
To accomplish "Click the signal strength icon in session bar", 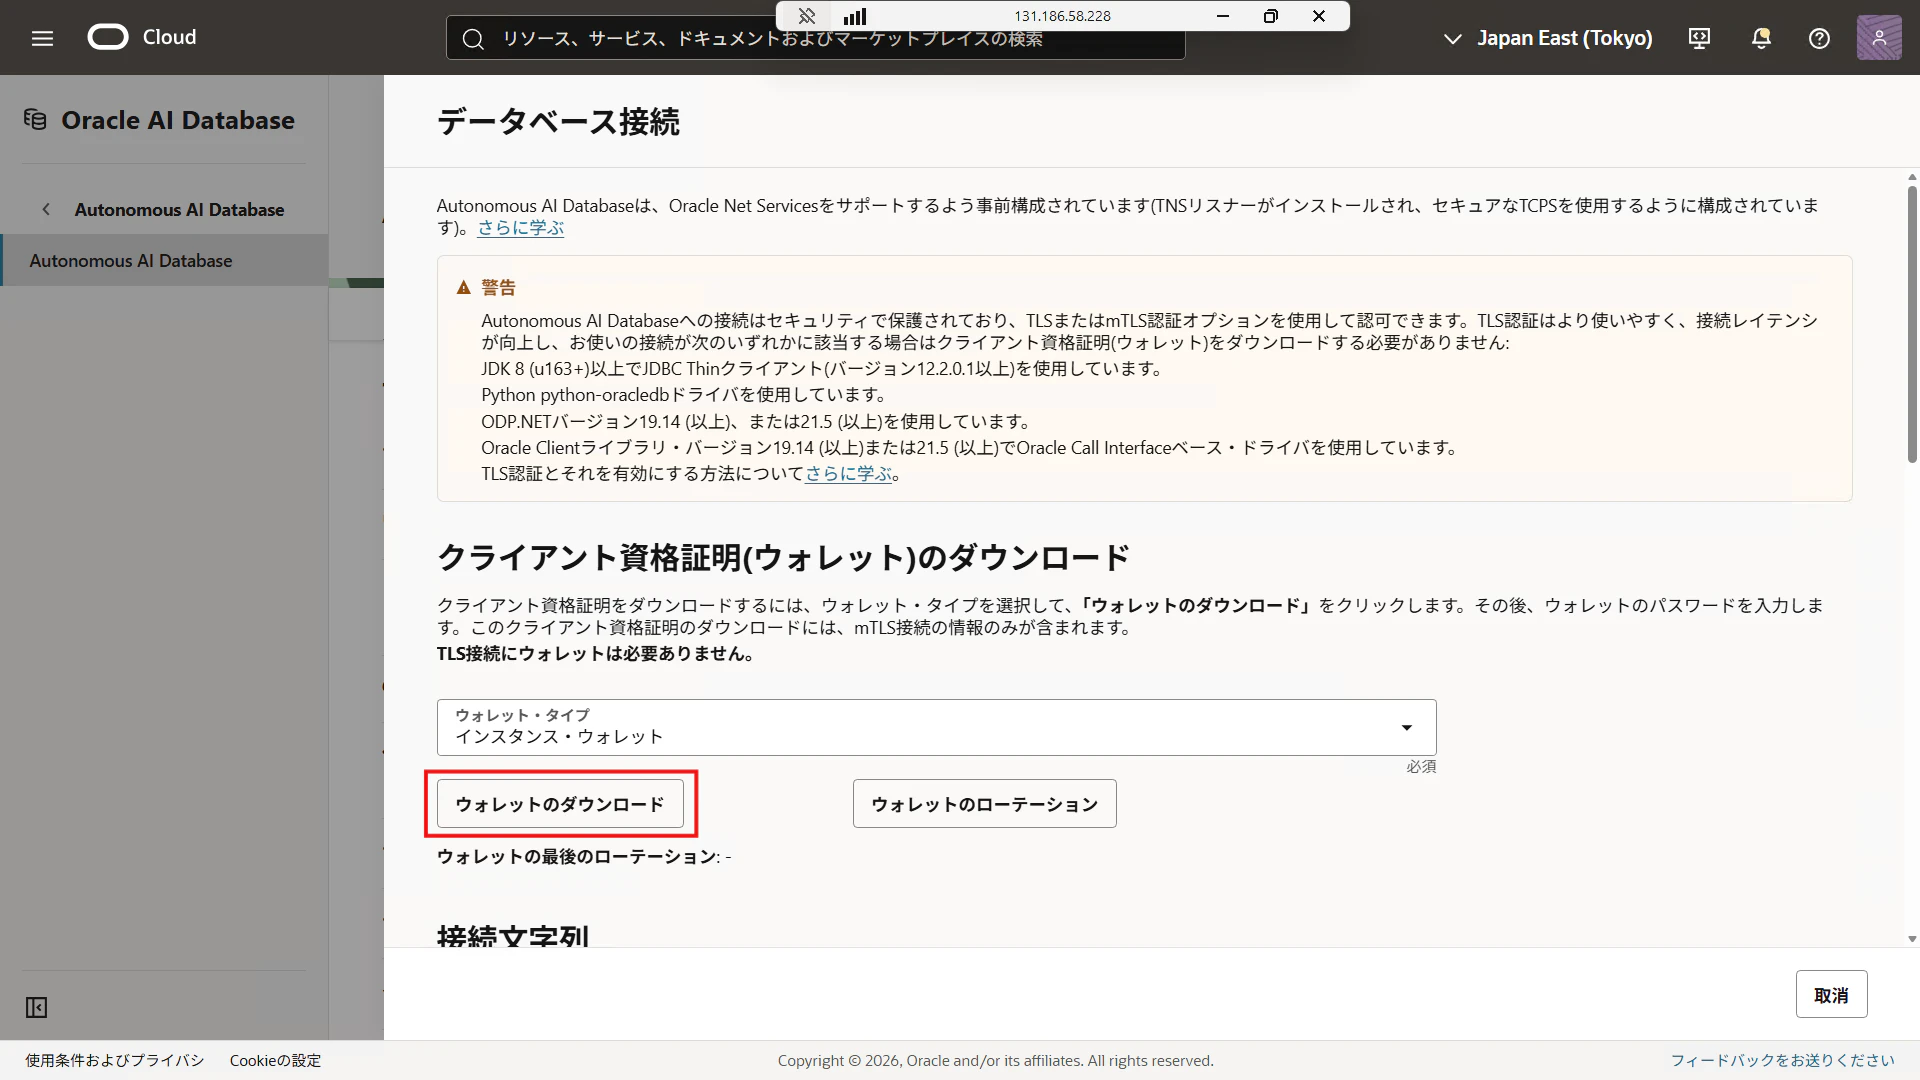I will [x=855, y=16].
